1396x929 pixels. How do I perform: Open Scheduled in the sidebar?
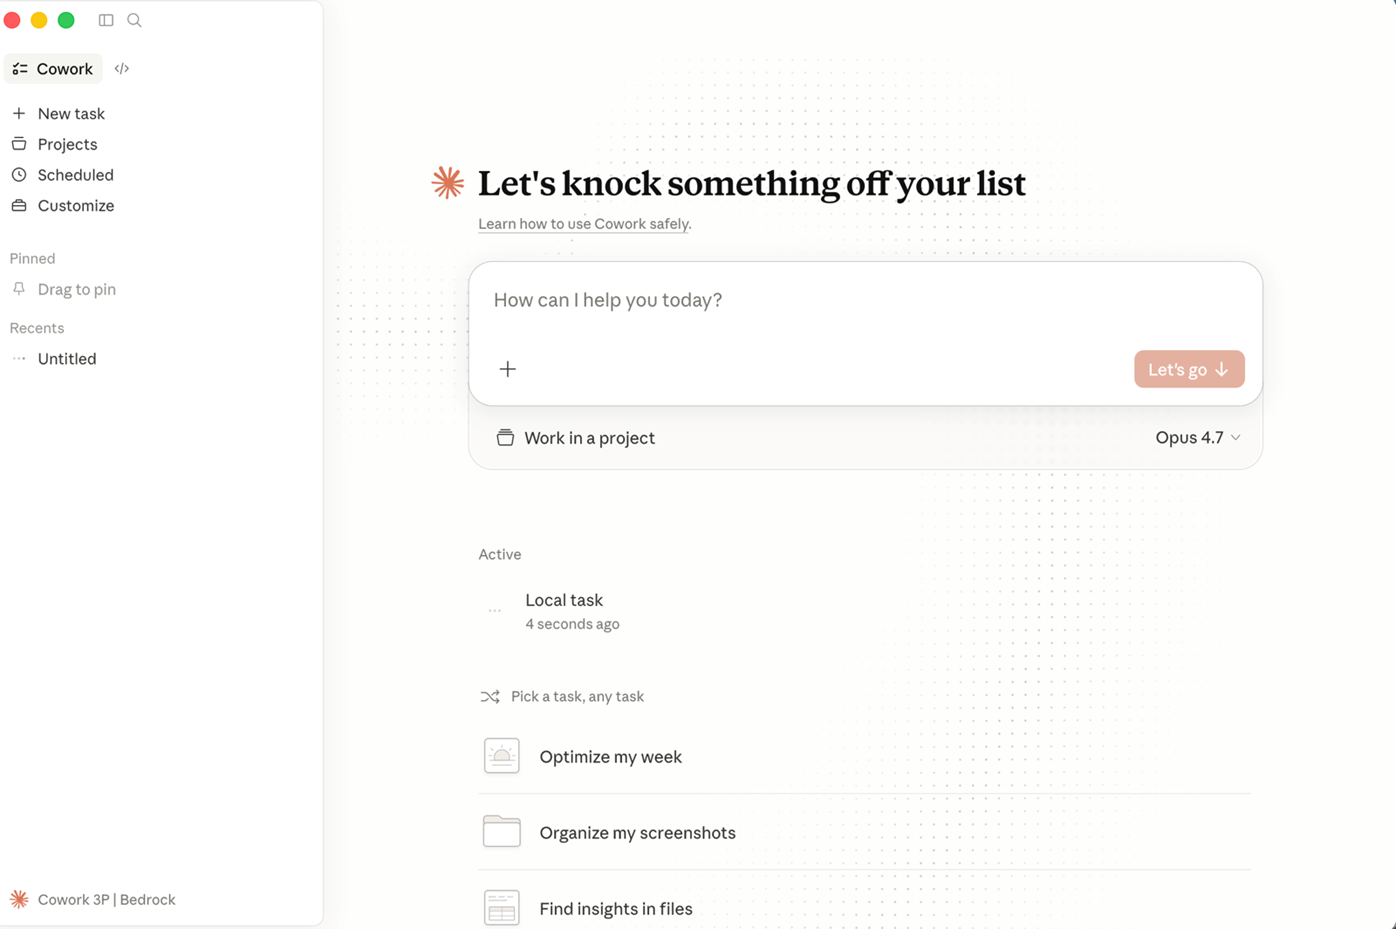point(75,175)
